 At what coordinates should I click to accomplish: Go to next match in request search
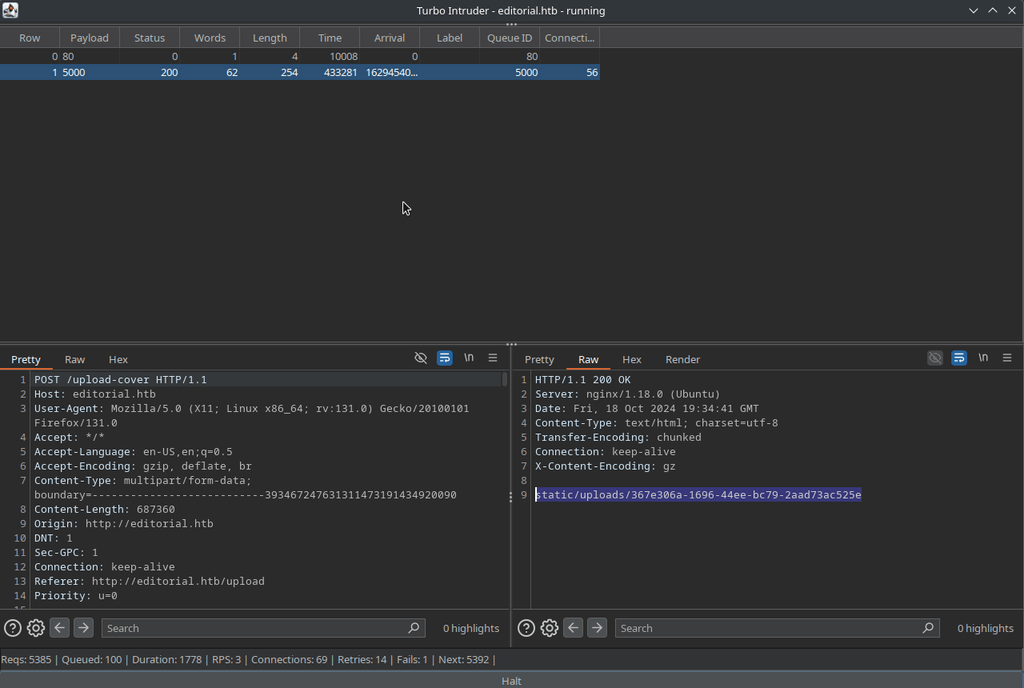84,628
